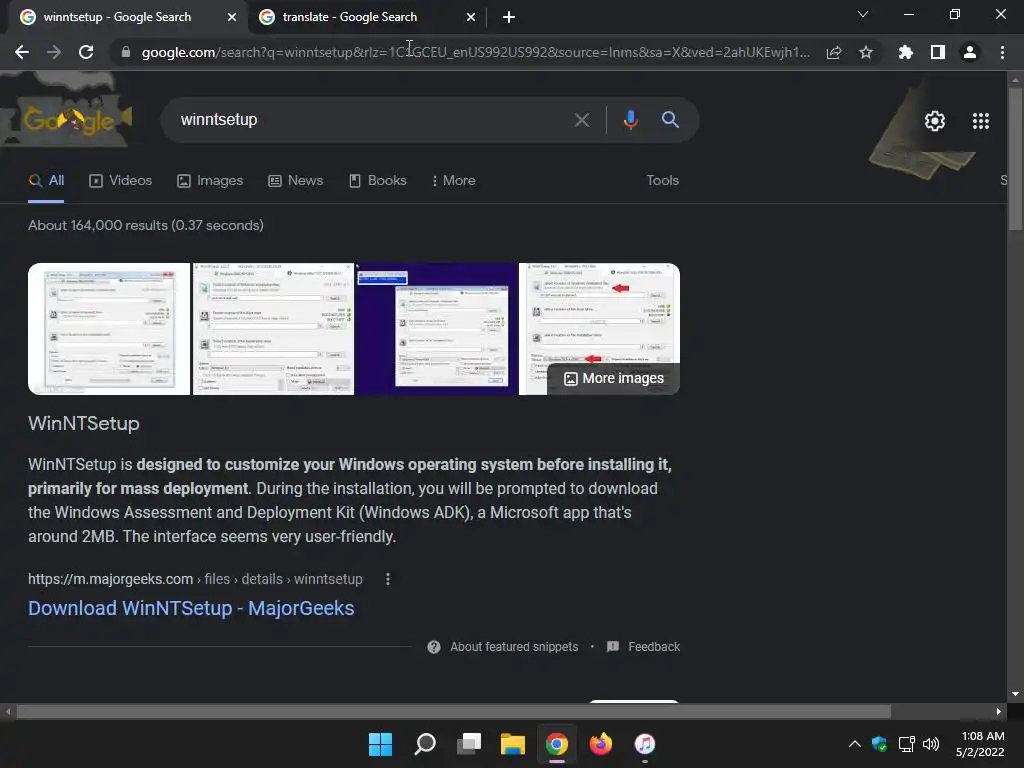Clear the search box text
Viewport: 1024px width, 768px height.
point(581,120)
